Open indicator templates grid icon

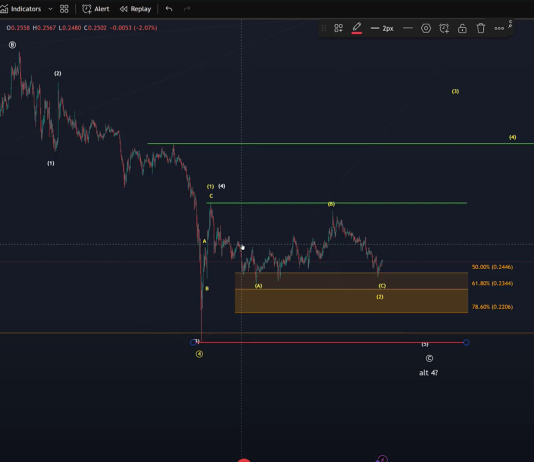click(x=64, y=9)
